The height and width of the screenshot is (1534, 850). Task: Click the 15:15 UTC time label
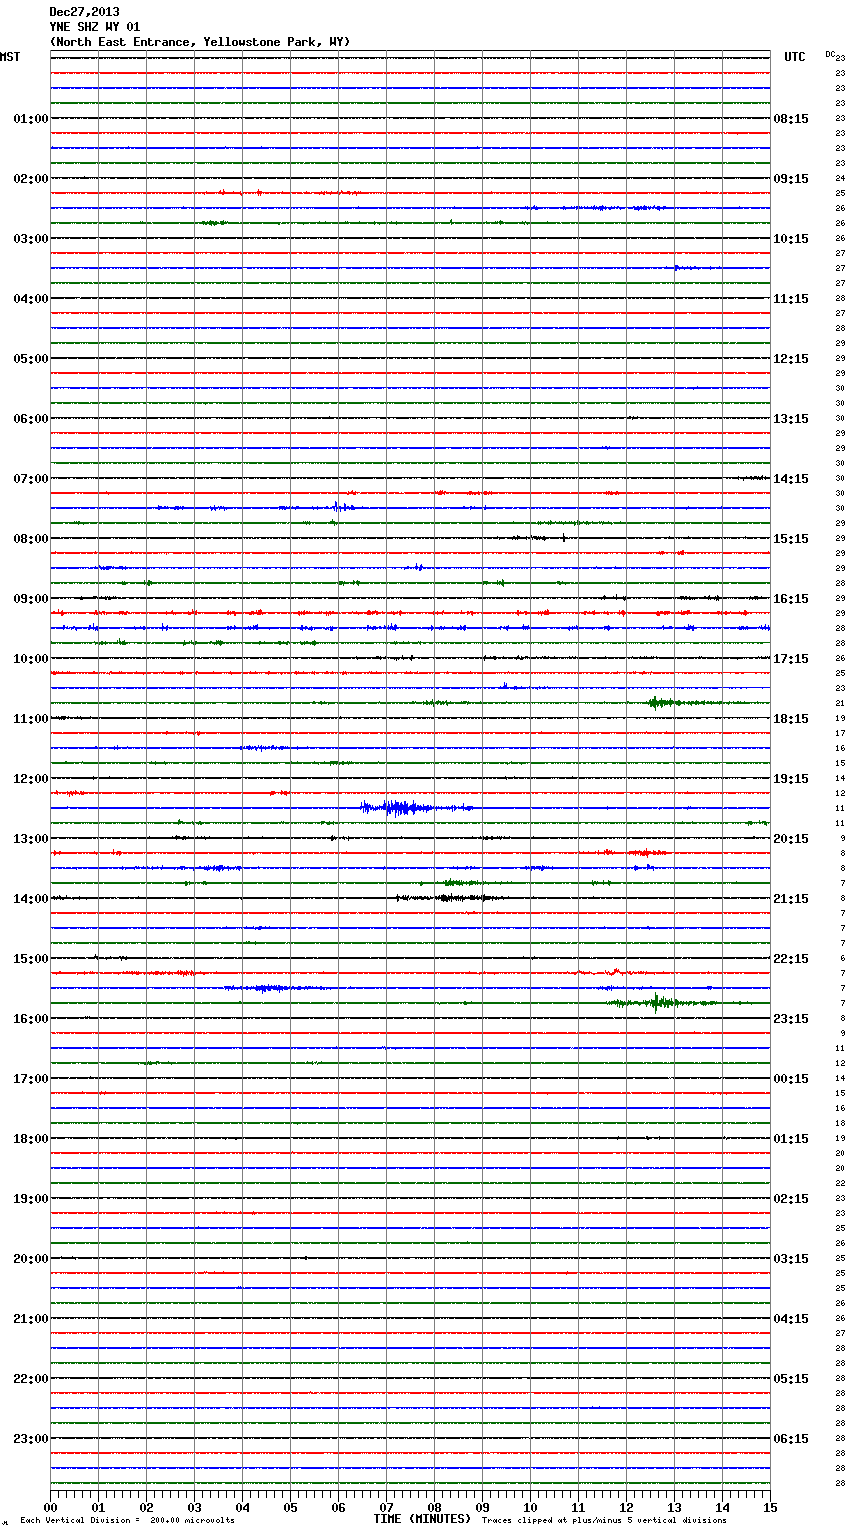pyautogui.click(x=791, y=539)
